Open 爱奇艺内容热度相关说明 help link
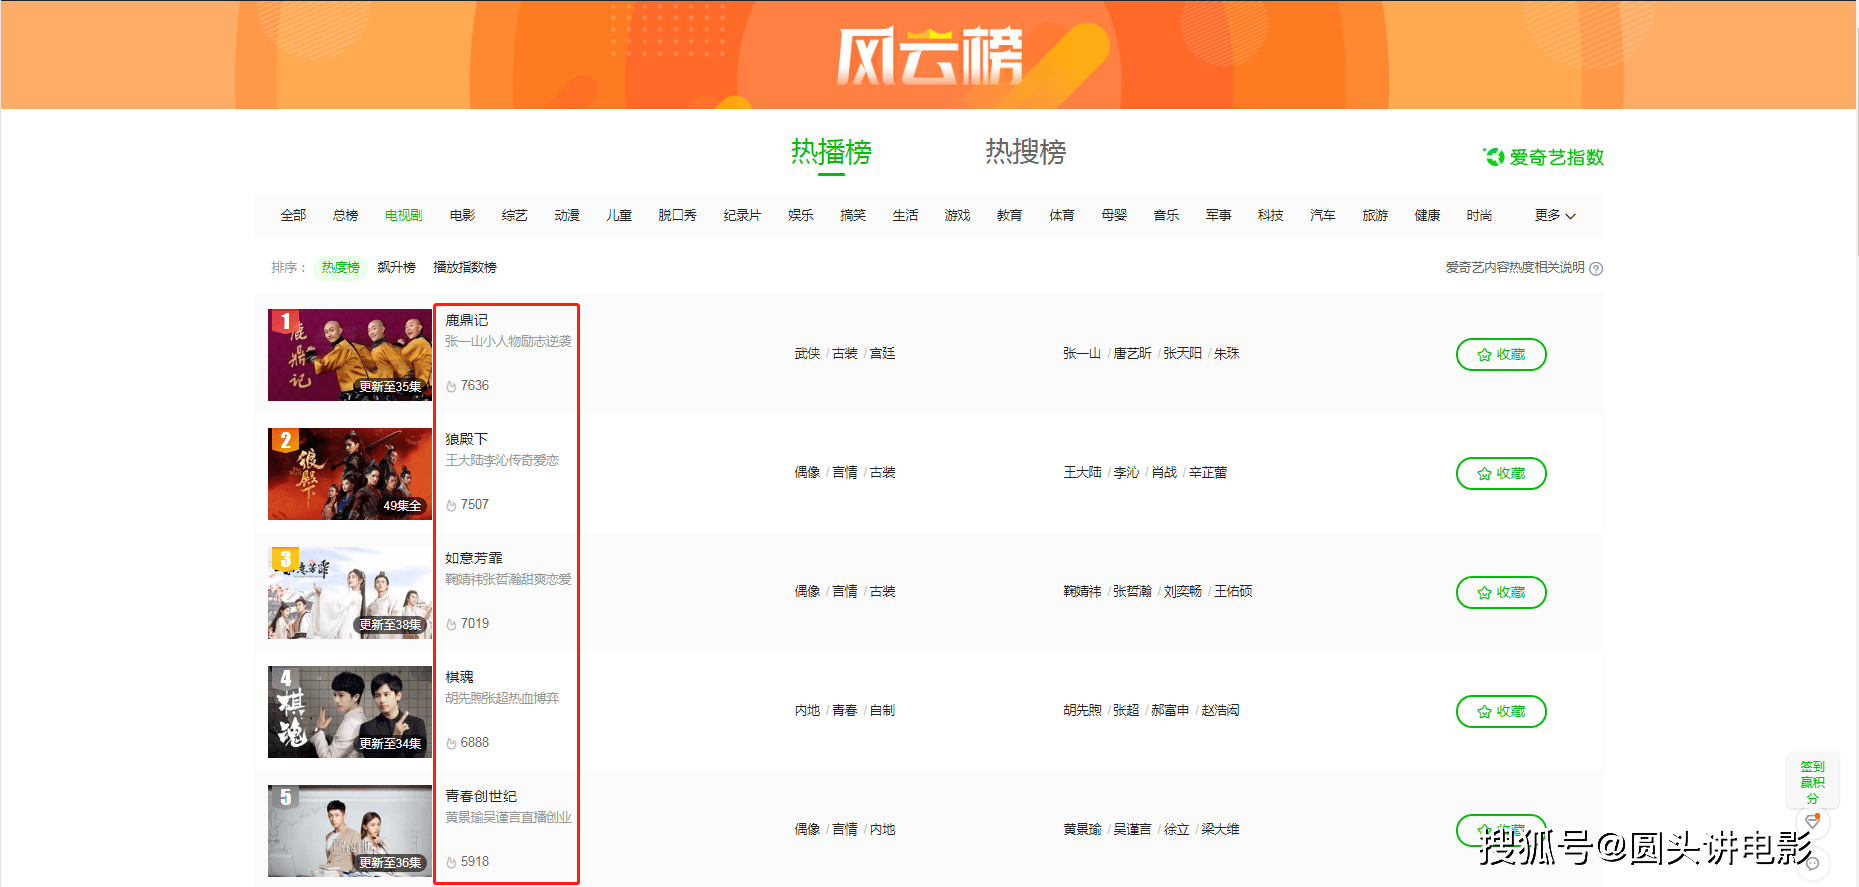The height and width of the screenshot is (887, 1859). (1515, 267)
